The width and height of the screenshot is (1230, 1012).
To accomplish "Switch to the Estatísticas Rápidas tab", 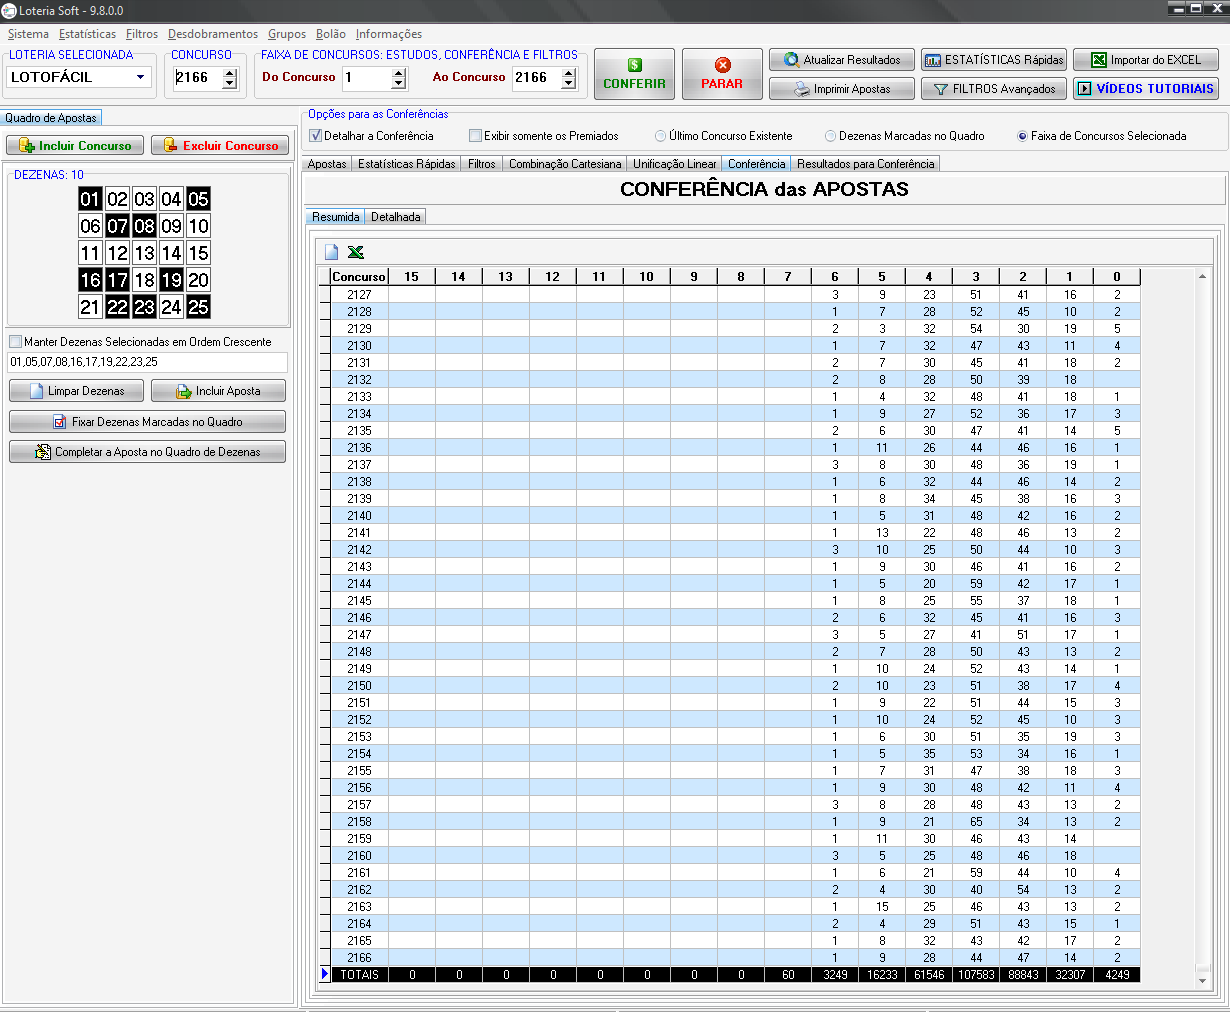I will 406,164.
